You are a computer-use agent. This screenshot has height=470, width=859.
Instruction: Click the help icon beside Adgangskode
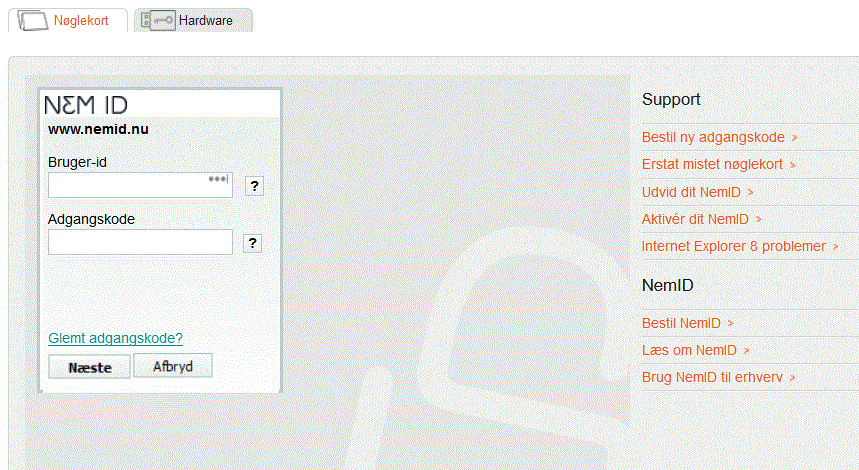pyautogui.click(x=253, y=243)
